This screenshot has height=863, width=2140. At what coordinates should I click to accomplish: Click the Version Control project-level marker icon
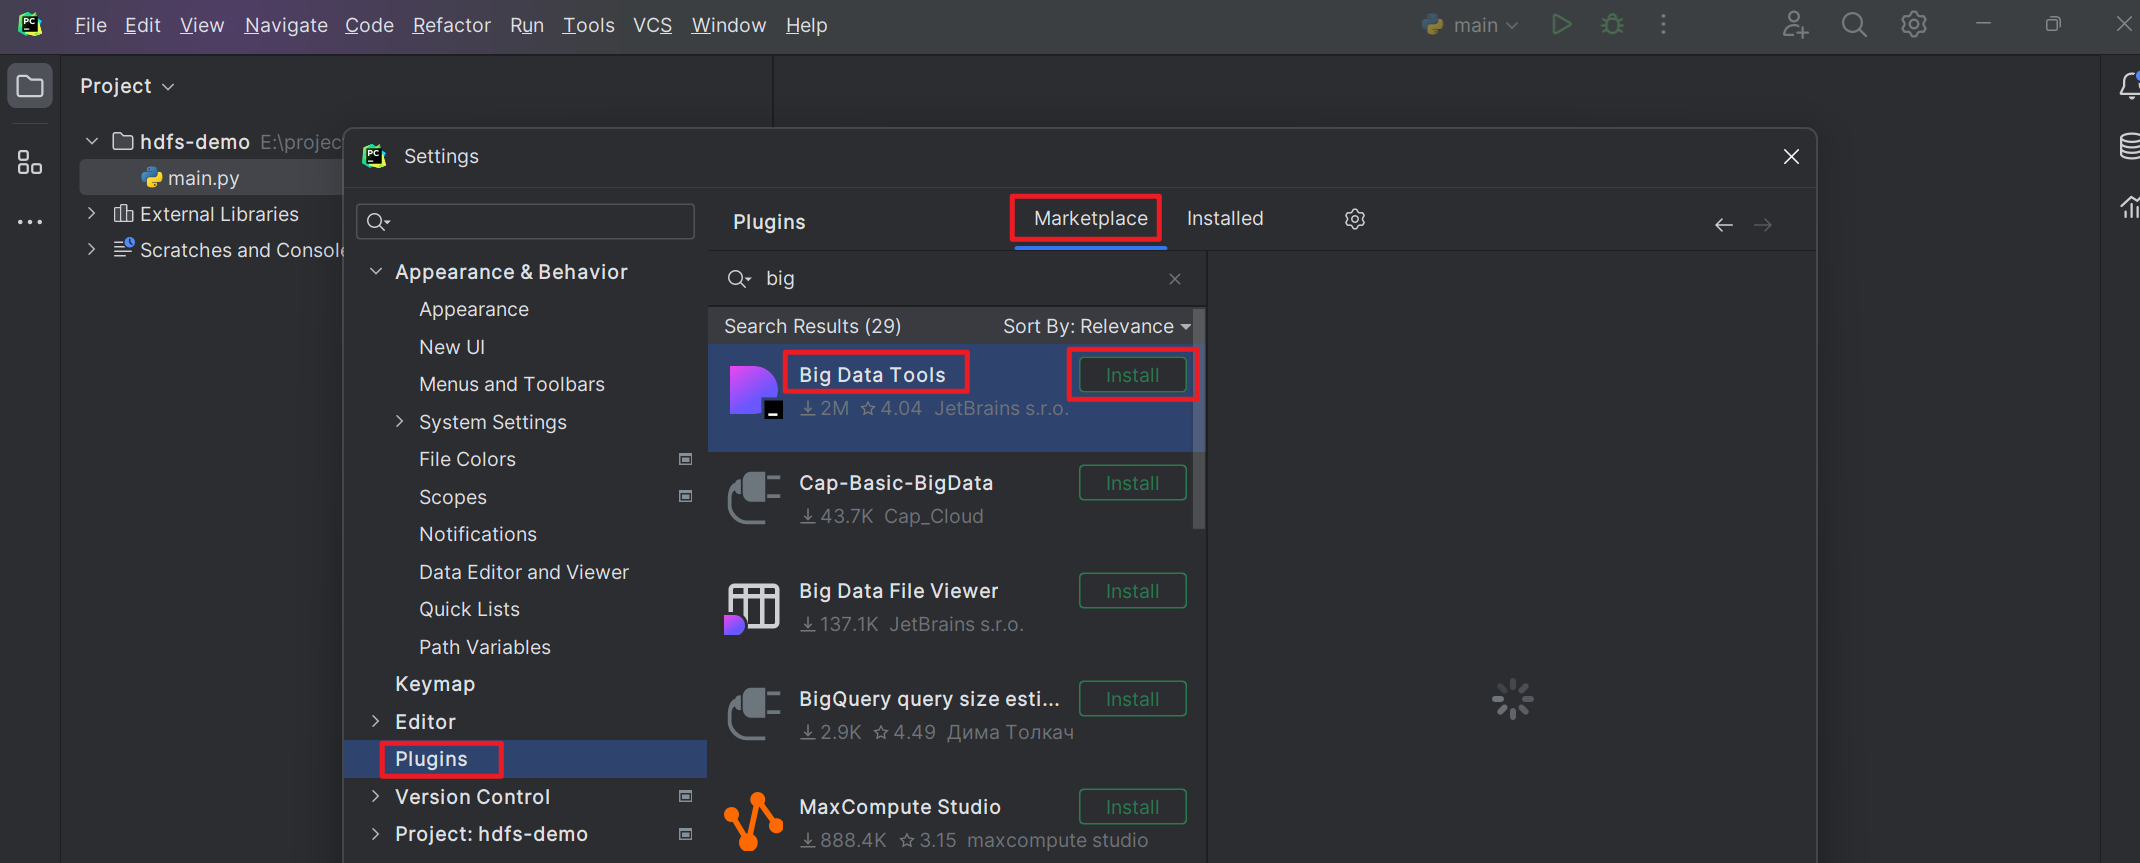click(686, 796)
